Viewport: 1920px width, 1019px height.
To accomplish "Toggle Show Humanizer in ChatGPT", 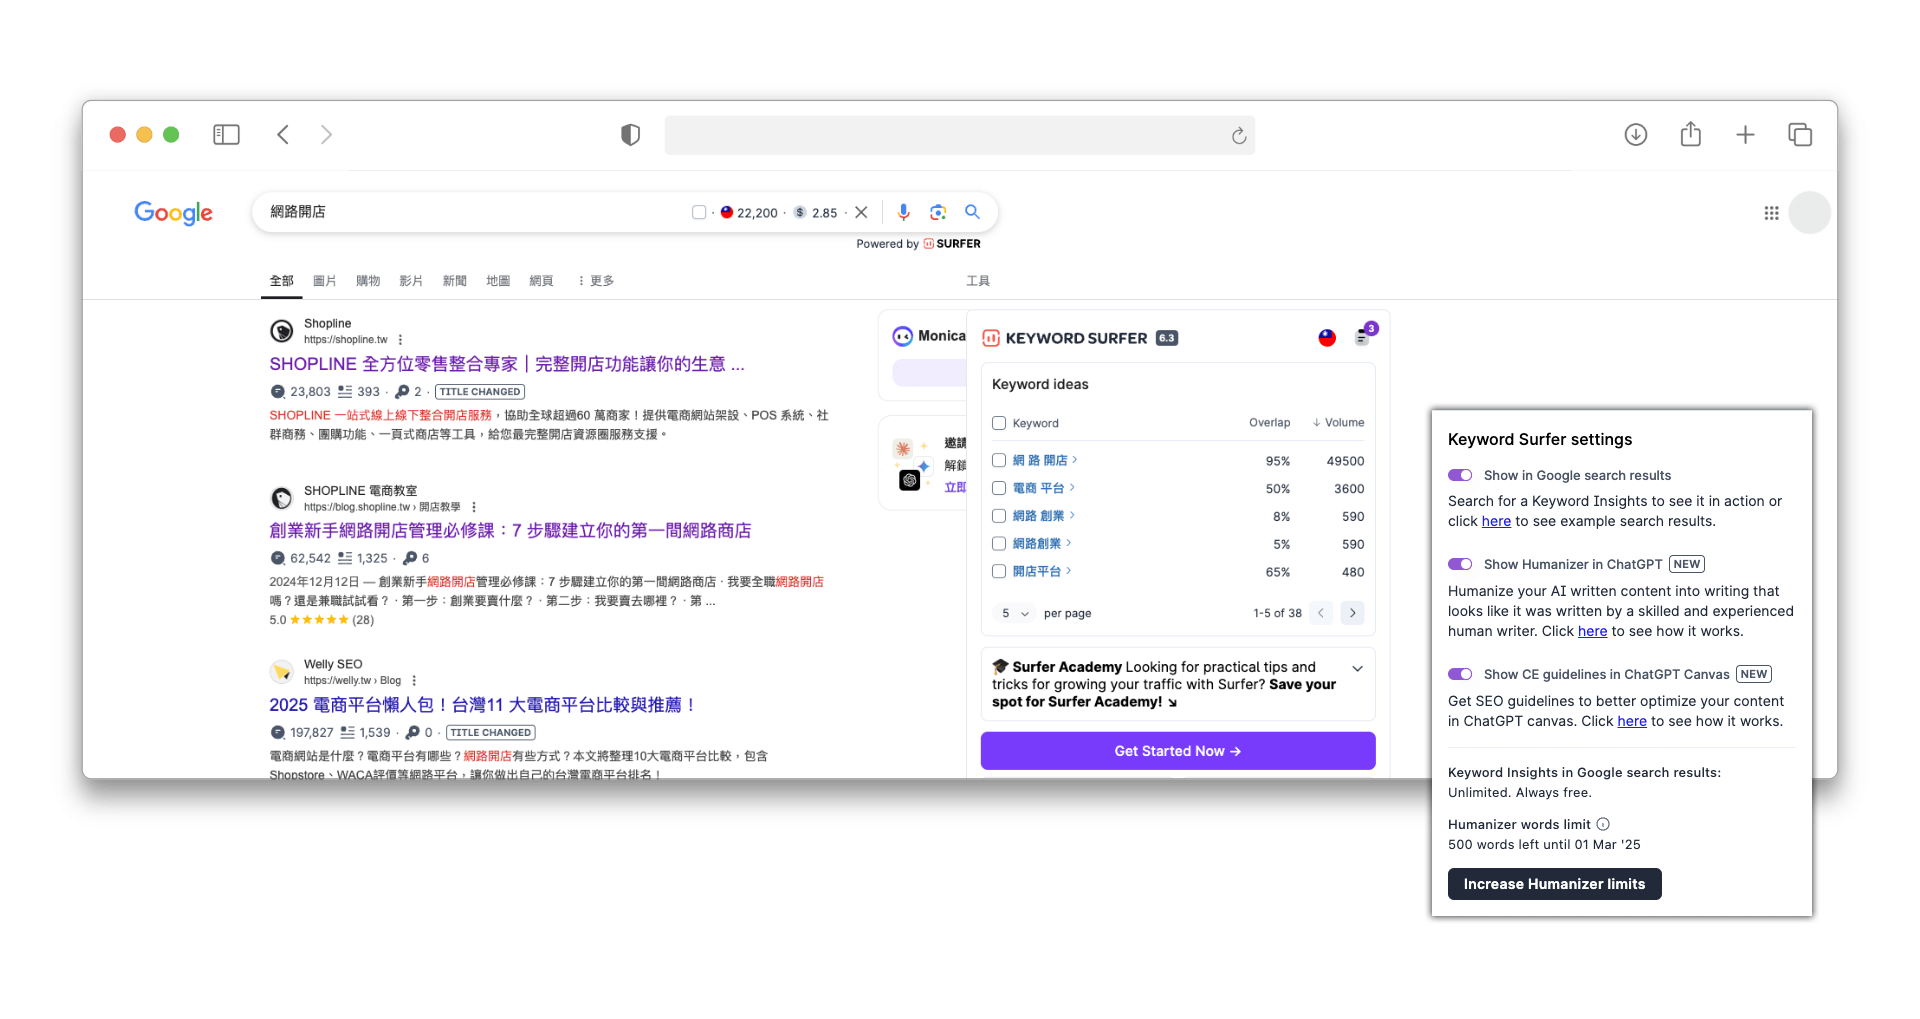I will click(x=1460, y=564).
